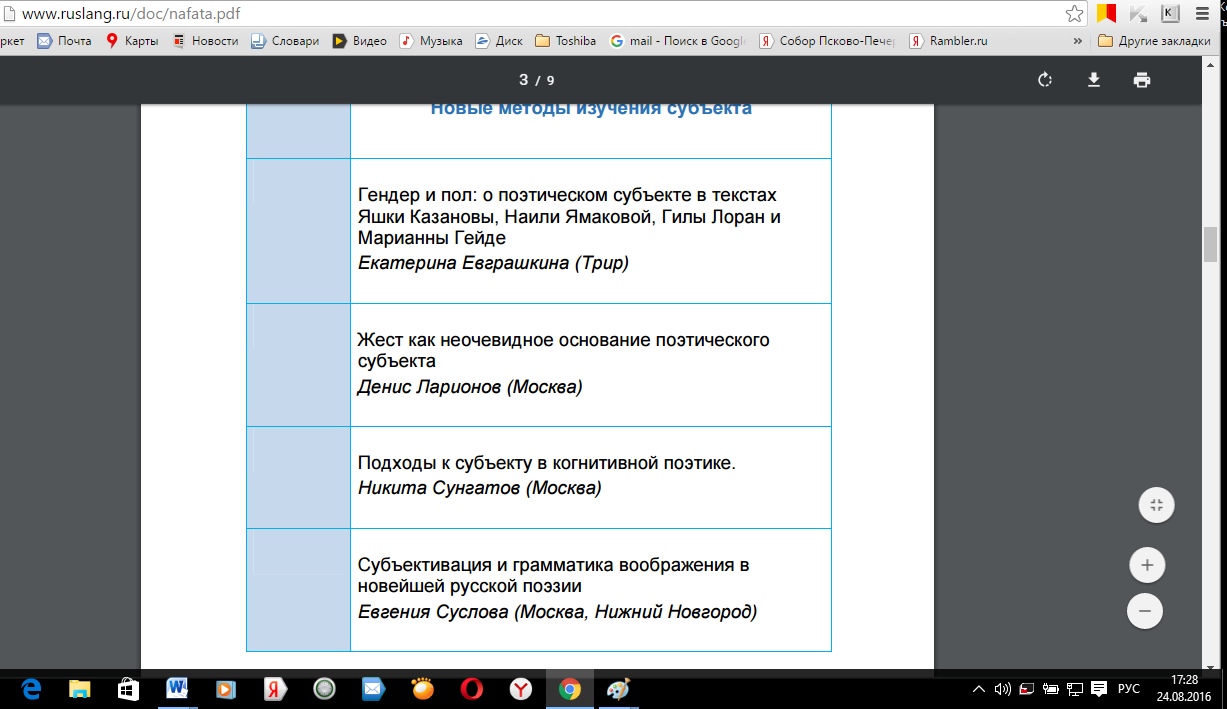Zoom in on the PDF with the plus button
The image size is (1227, 709).
point(1147,565)
